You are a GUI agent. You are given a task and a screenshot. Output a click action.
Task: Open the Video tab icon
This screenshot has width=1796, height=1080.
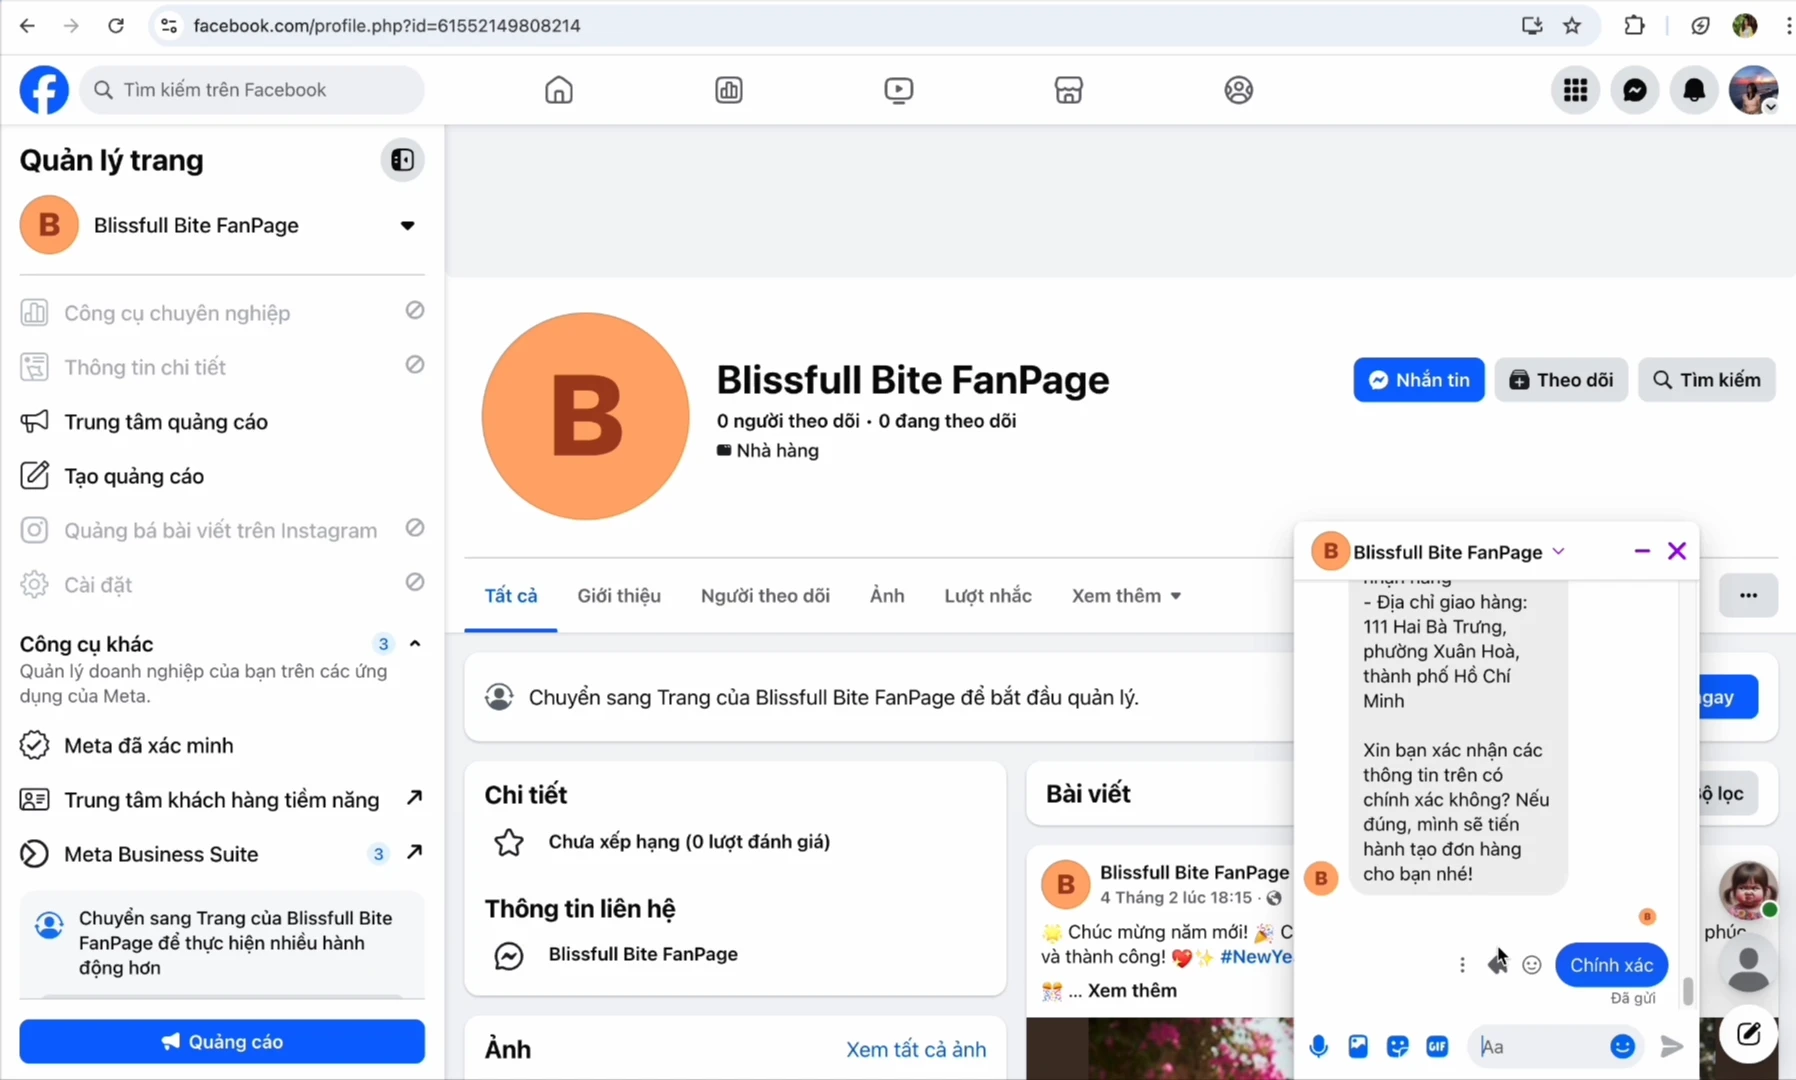tap(898, 90)
